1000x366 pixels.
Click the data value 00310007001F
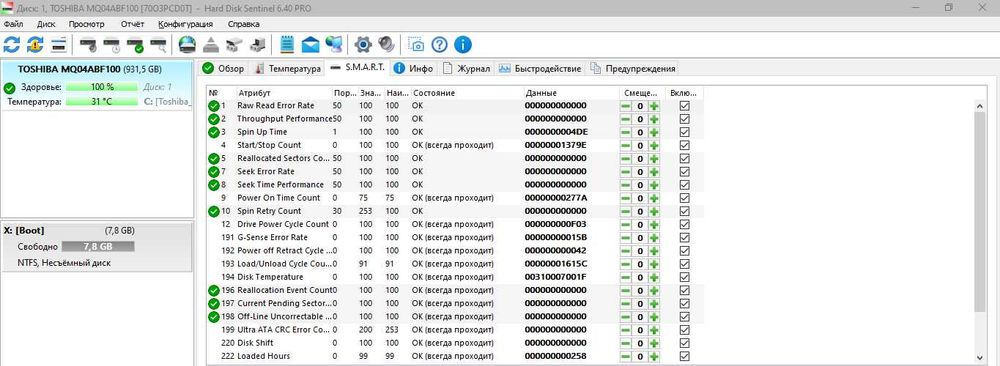point(555,277)
